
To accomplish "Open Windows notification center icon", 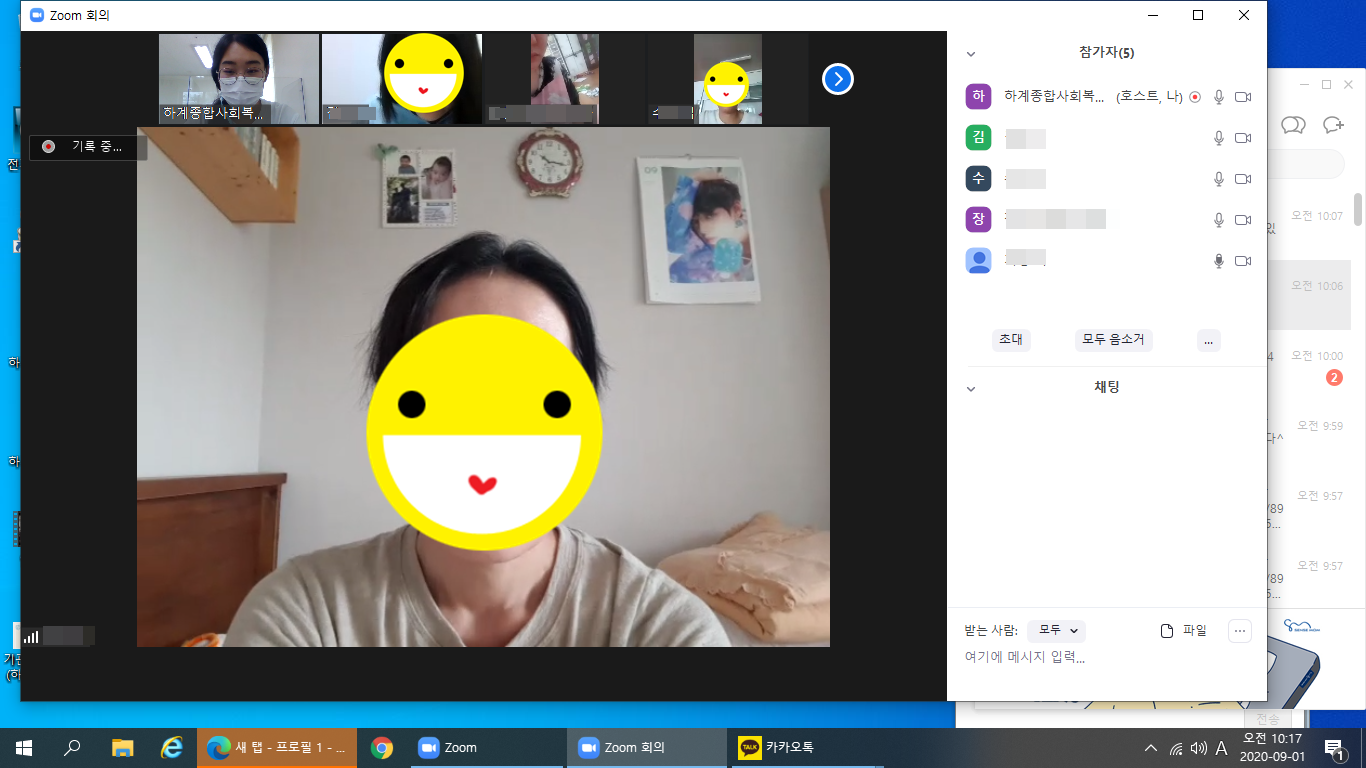I will 1333,747.
